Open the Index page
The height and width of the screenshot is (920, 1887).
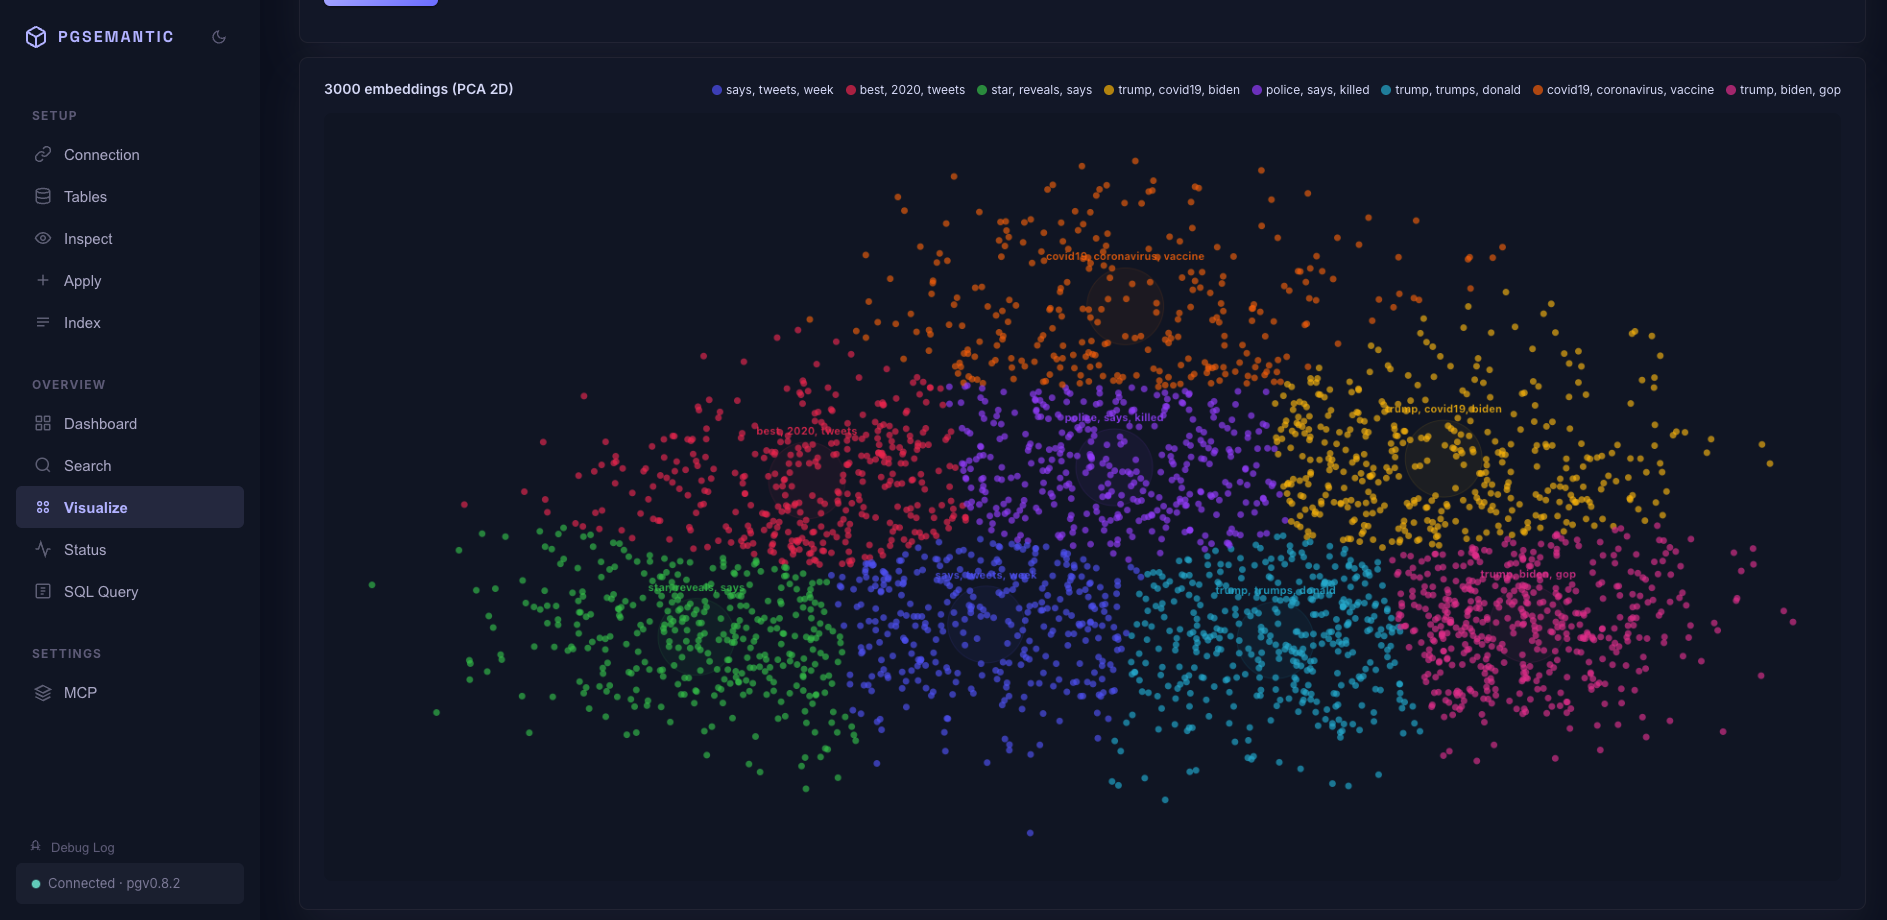130,322
